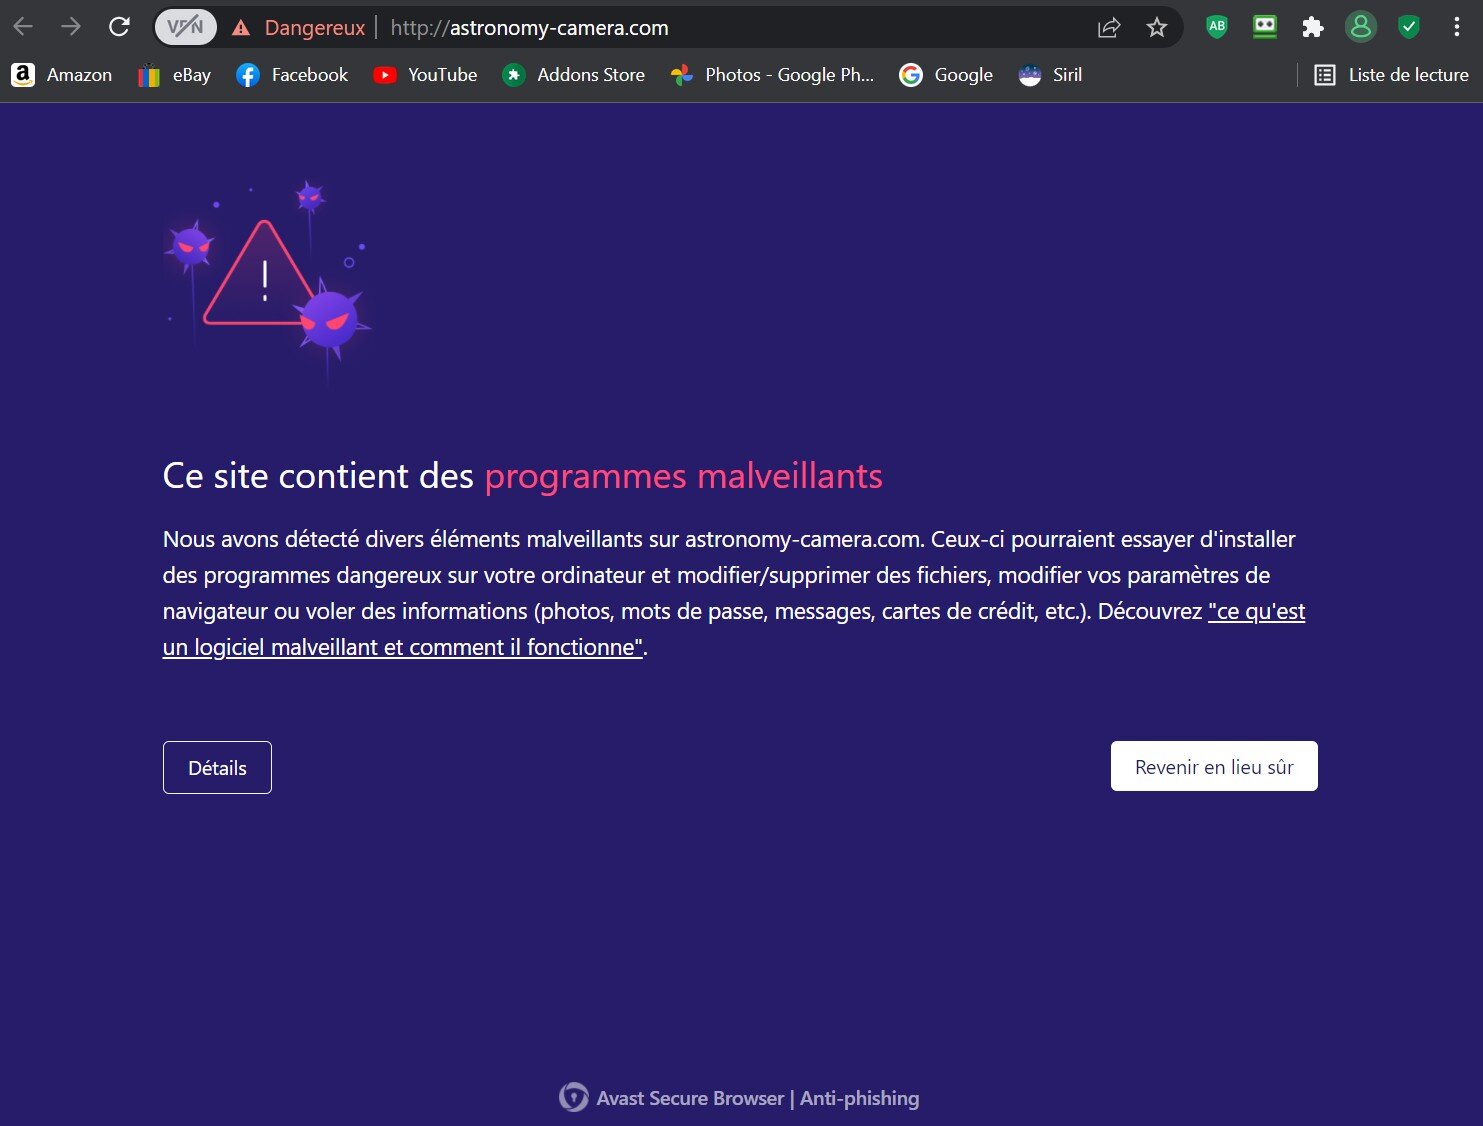Click the browser back arrow
This screenshot has width=1483, height=1126.
point(23,27)
